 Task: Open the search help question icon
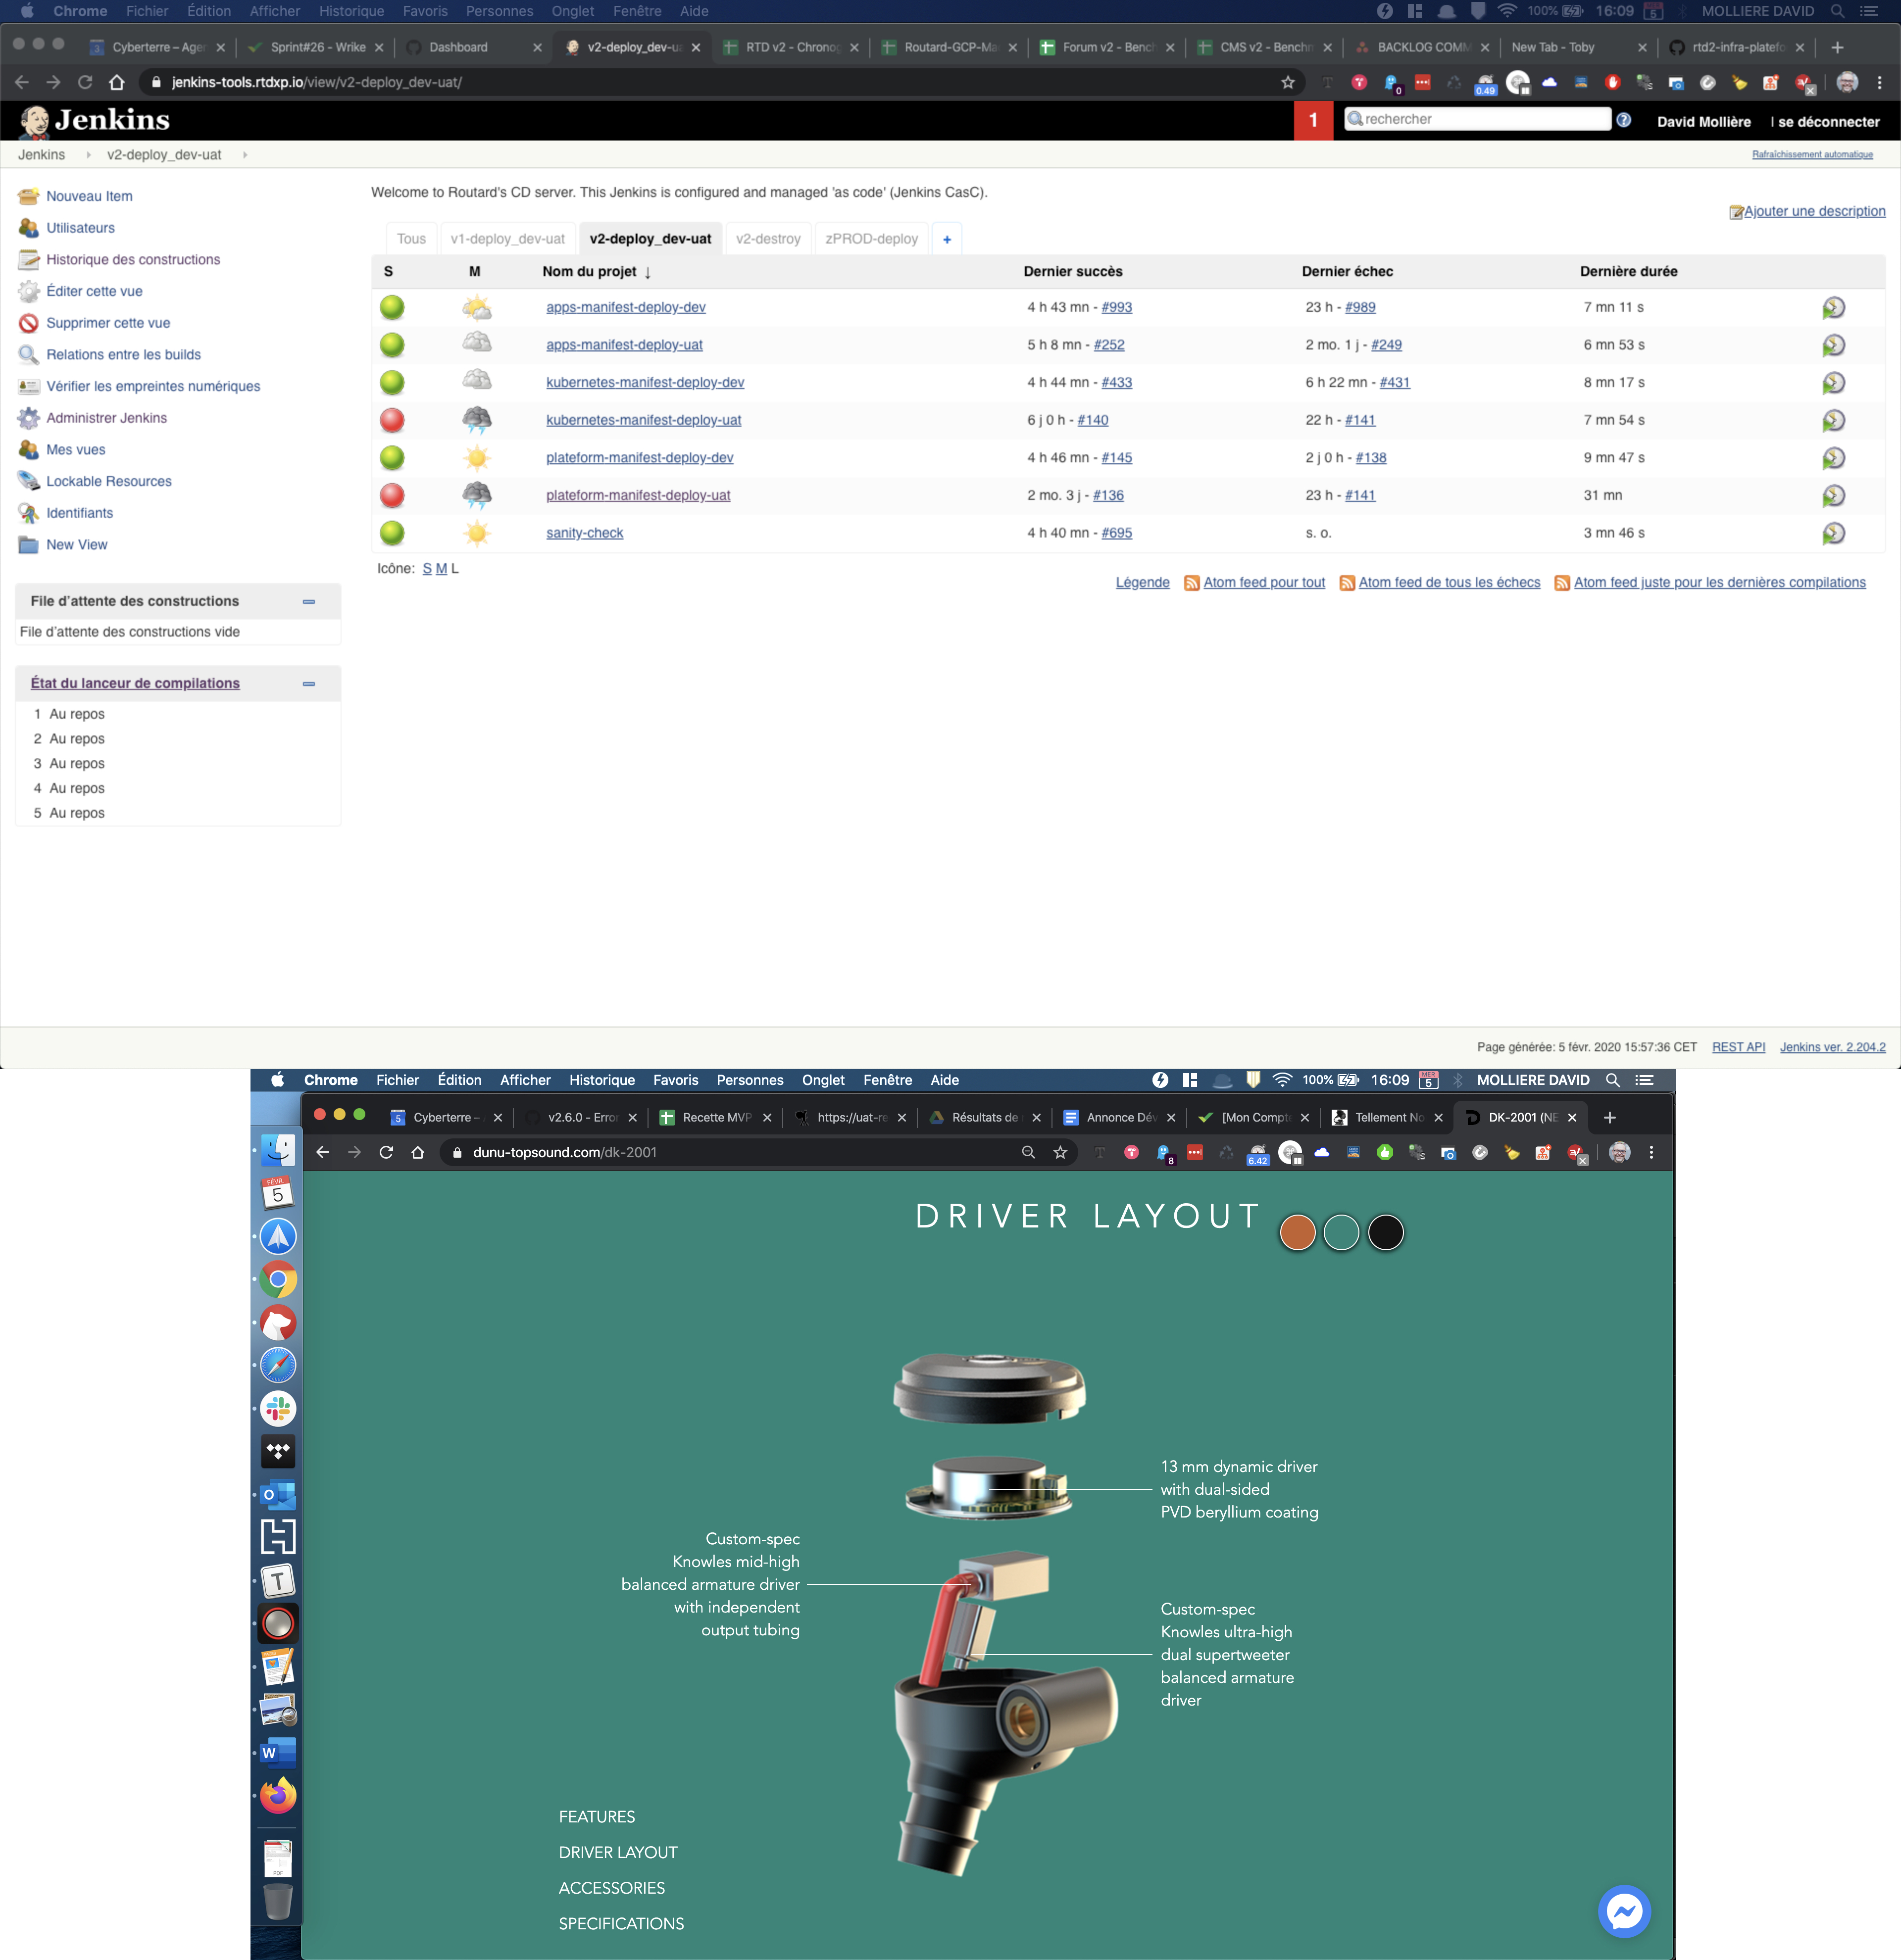(1624, 120)
